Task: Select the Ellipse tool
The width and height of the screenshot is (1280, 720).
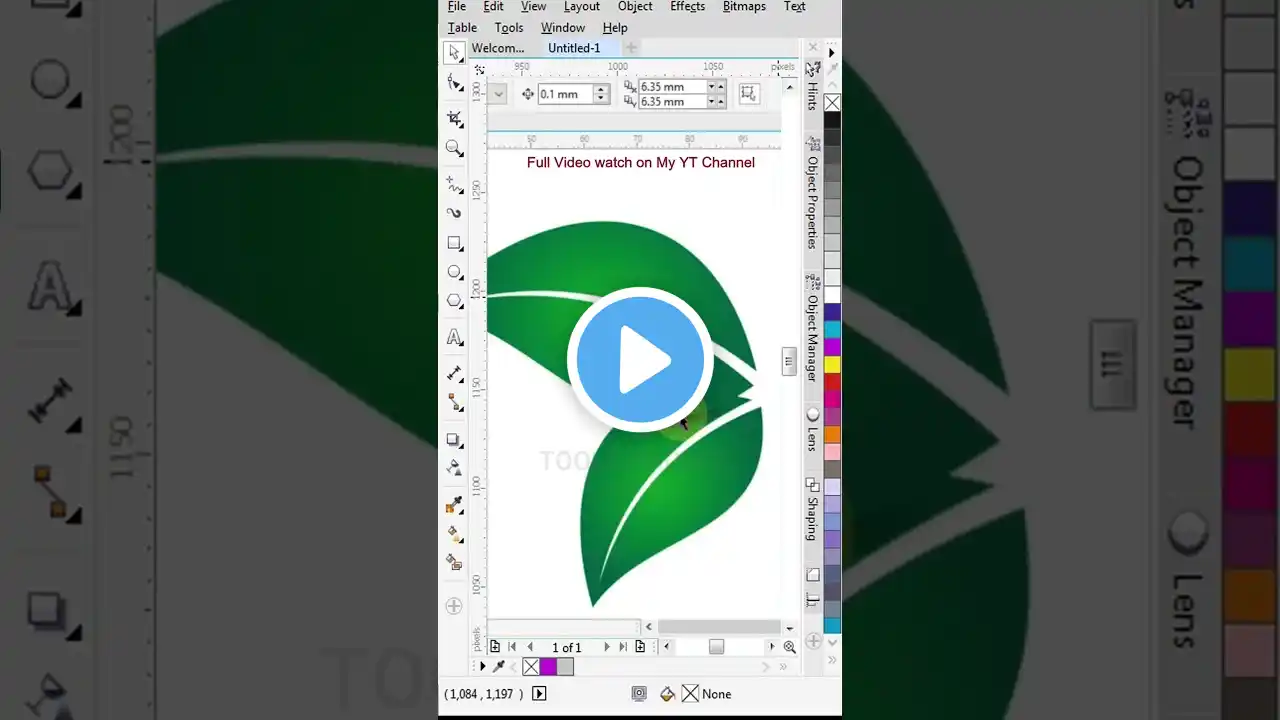Action: click(x=454, y=272)
